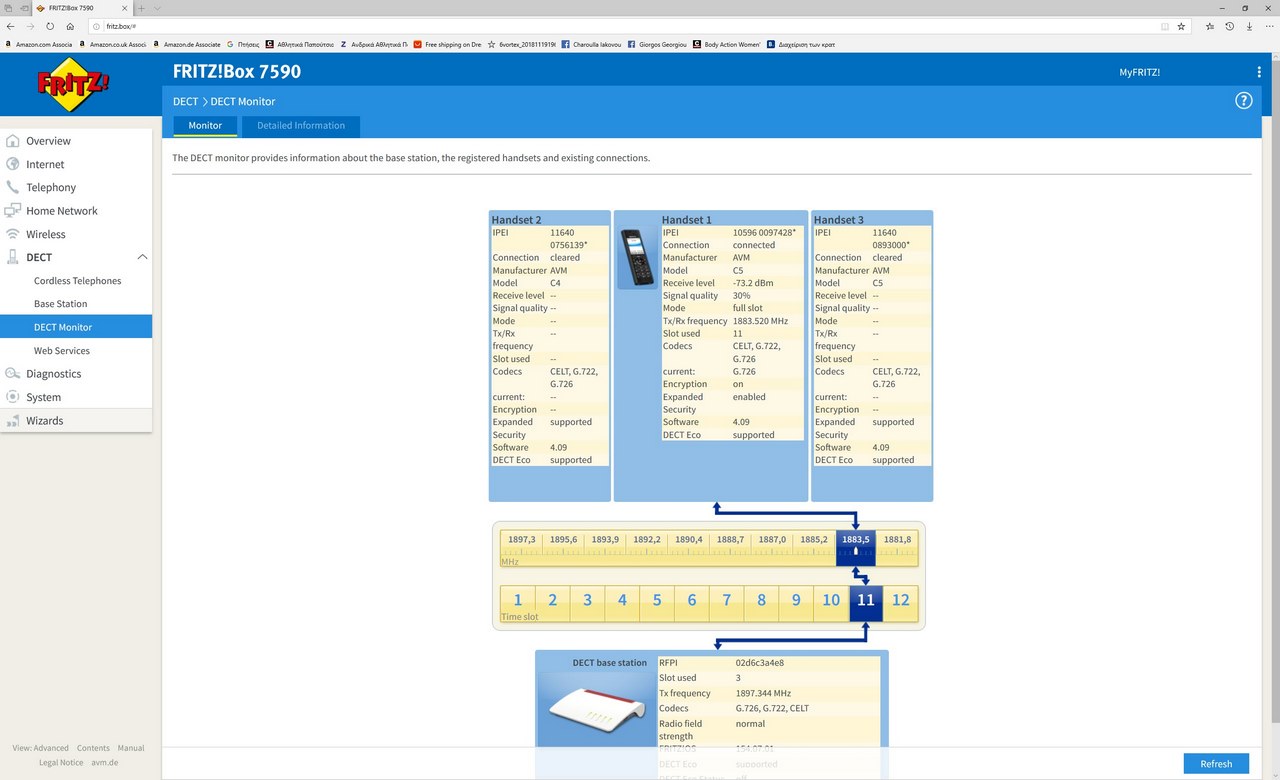Click the Handset 1 phone image

pyautogui.click(x=636, y=258)
